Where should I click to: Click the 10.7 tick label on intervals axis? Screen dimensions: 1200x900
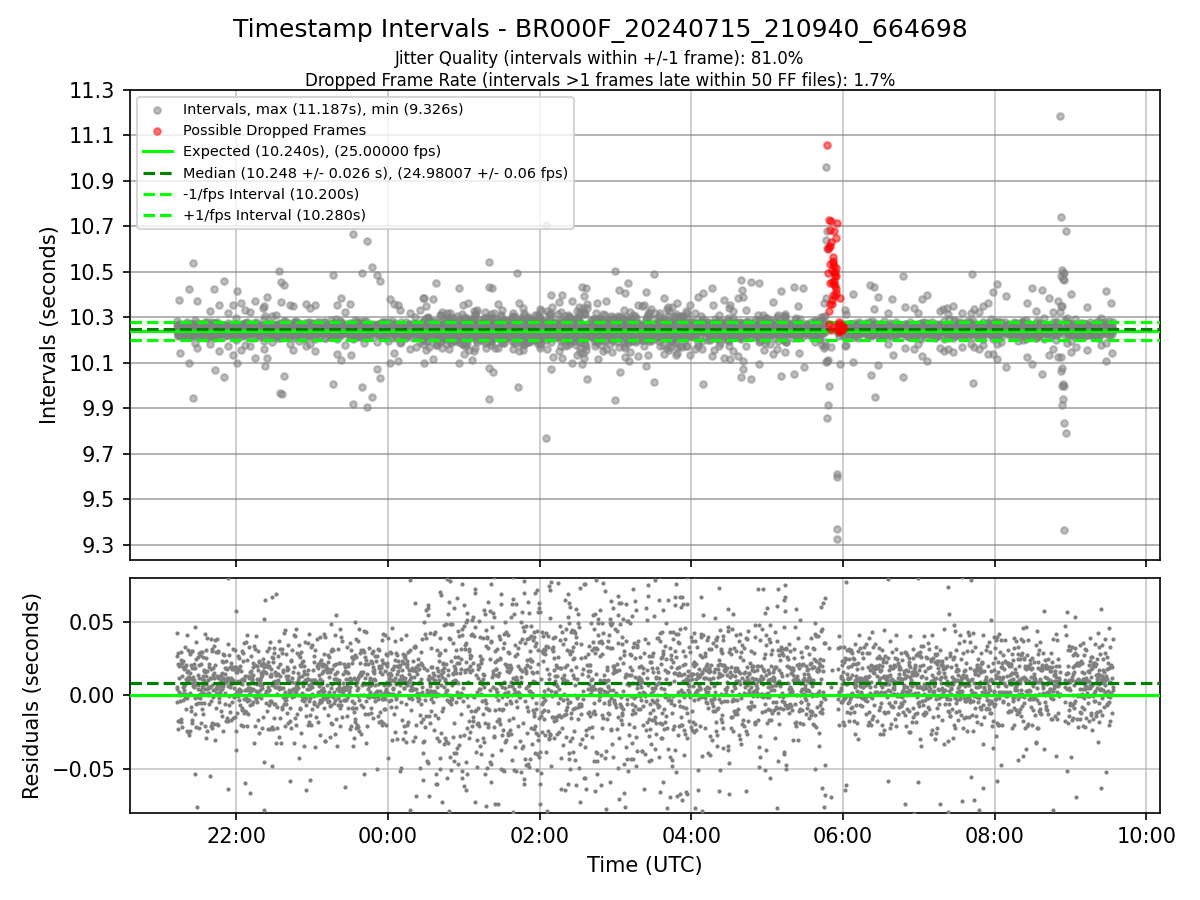92,227
